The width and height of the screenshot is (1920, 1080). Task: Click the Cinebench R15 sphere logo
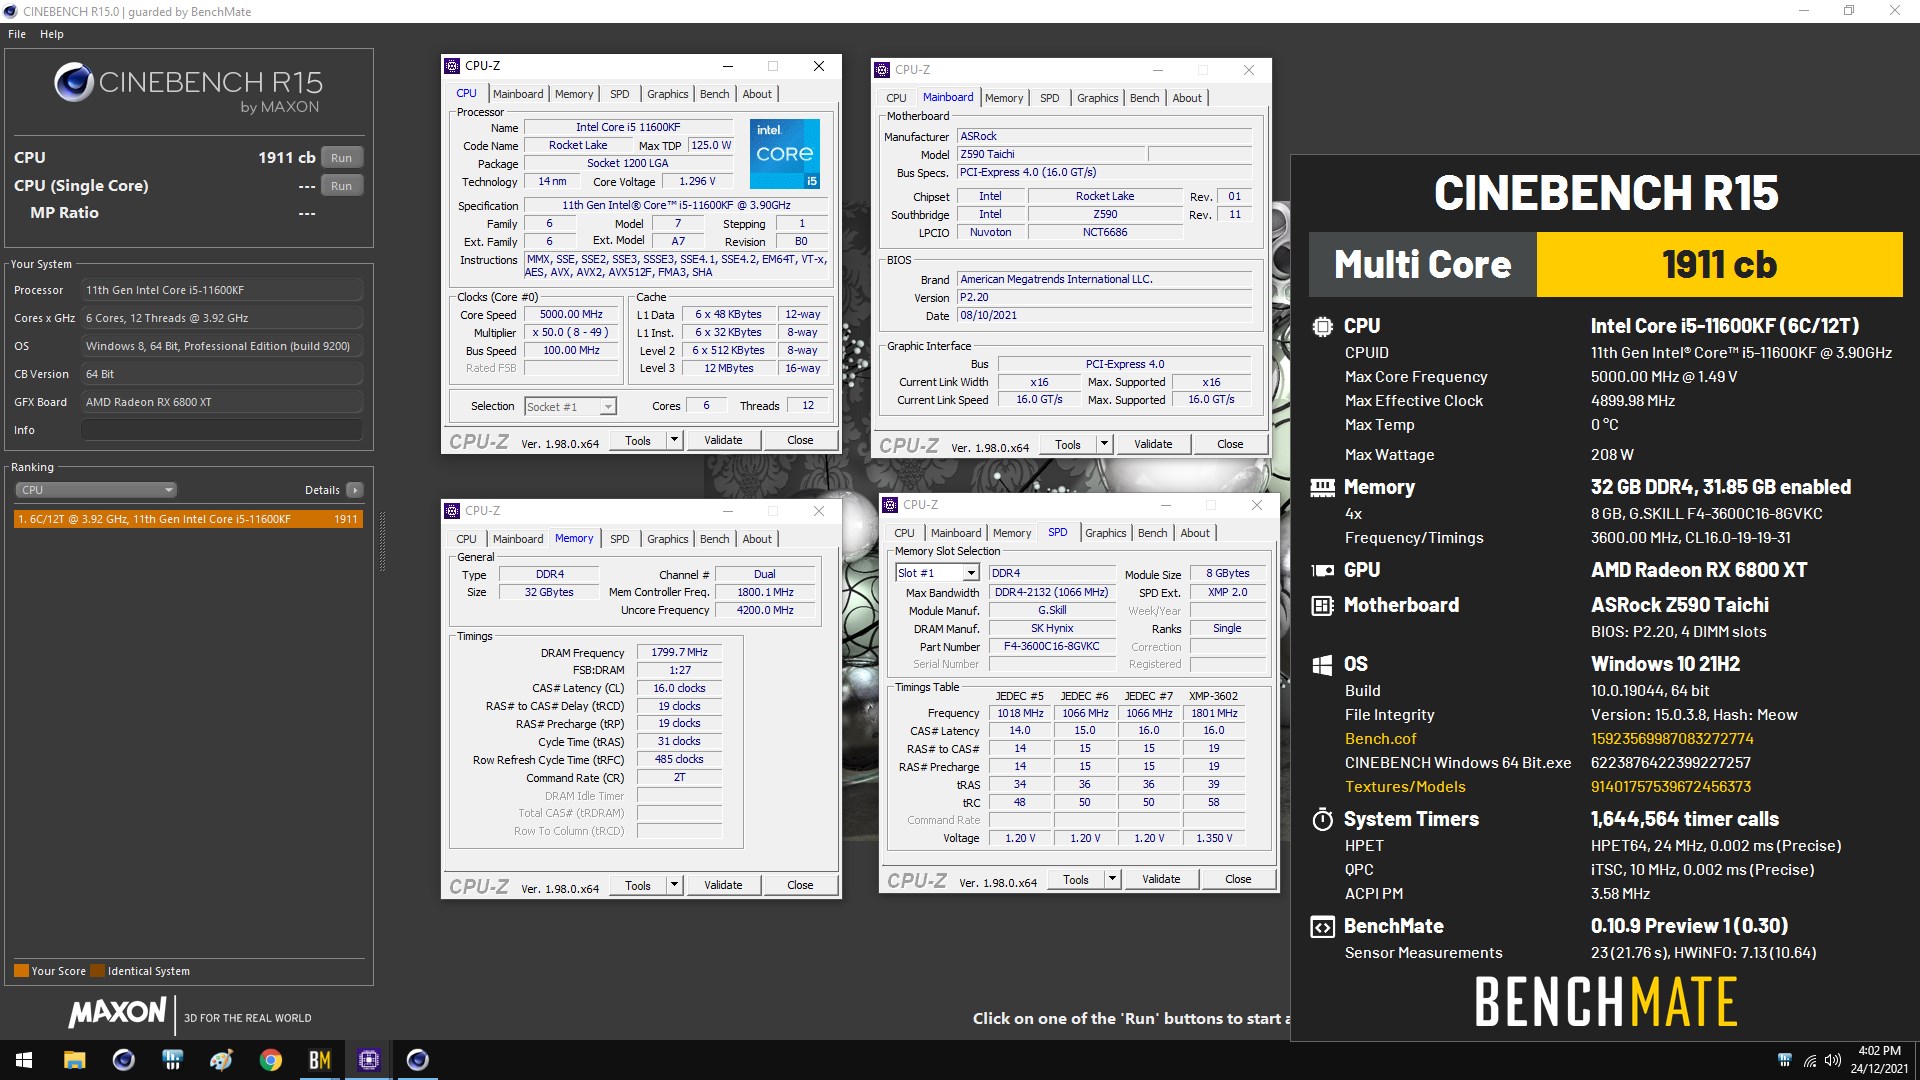pyautogui.click(x=74, y=82)
